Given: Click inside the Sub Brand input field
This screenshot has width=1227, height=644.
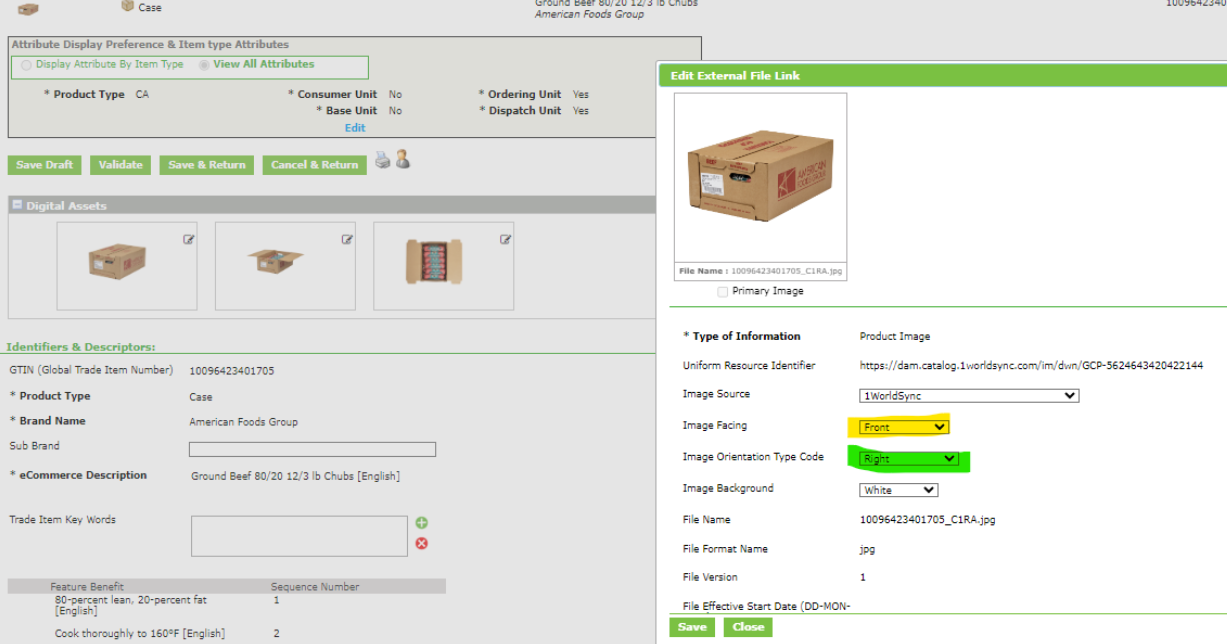Looking at the screenshot, I should point(310,448).
